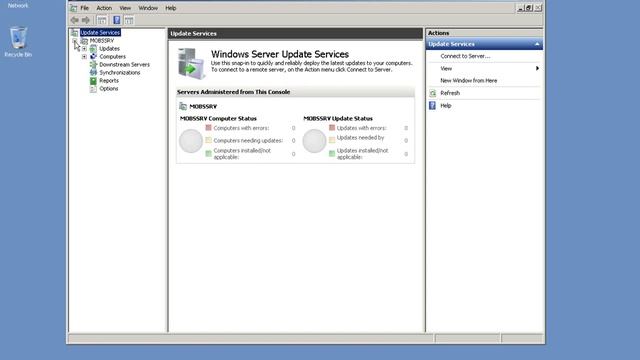Click 'Computers needing updates:' text
Image resolution: width=640 pixels, height=360 pixels.
point(248,140)
